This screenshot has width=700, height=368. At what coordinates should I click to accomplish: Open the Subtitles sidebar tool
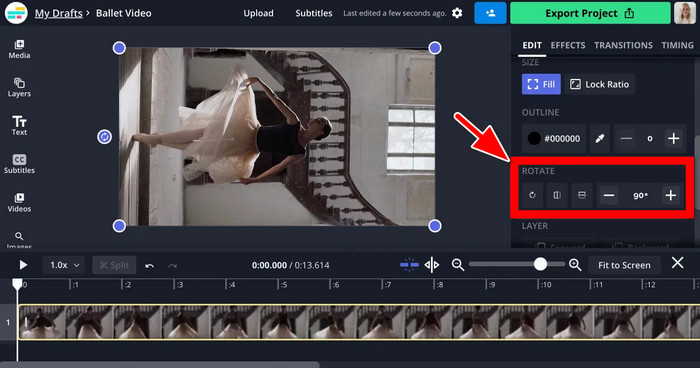[19, 164]
